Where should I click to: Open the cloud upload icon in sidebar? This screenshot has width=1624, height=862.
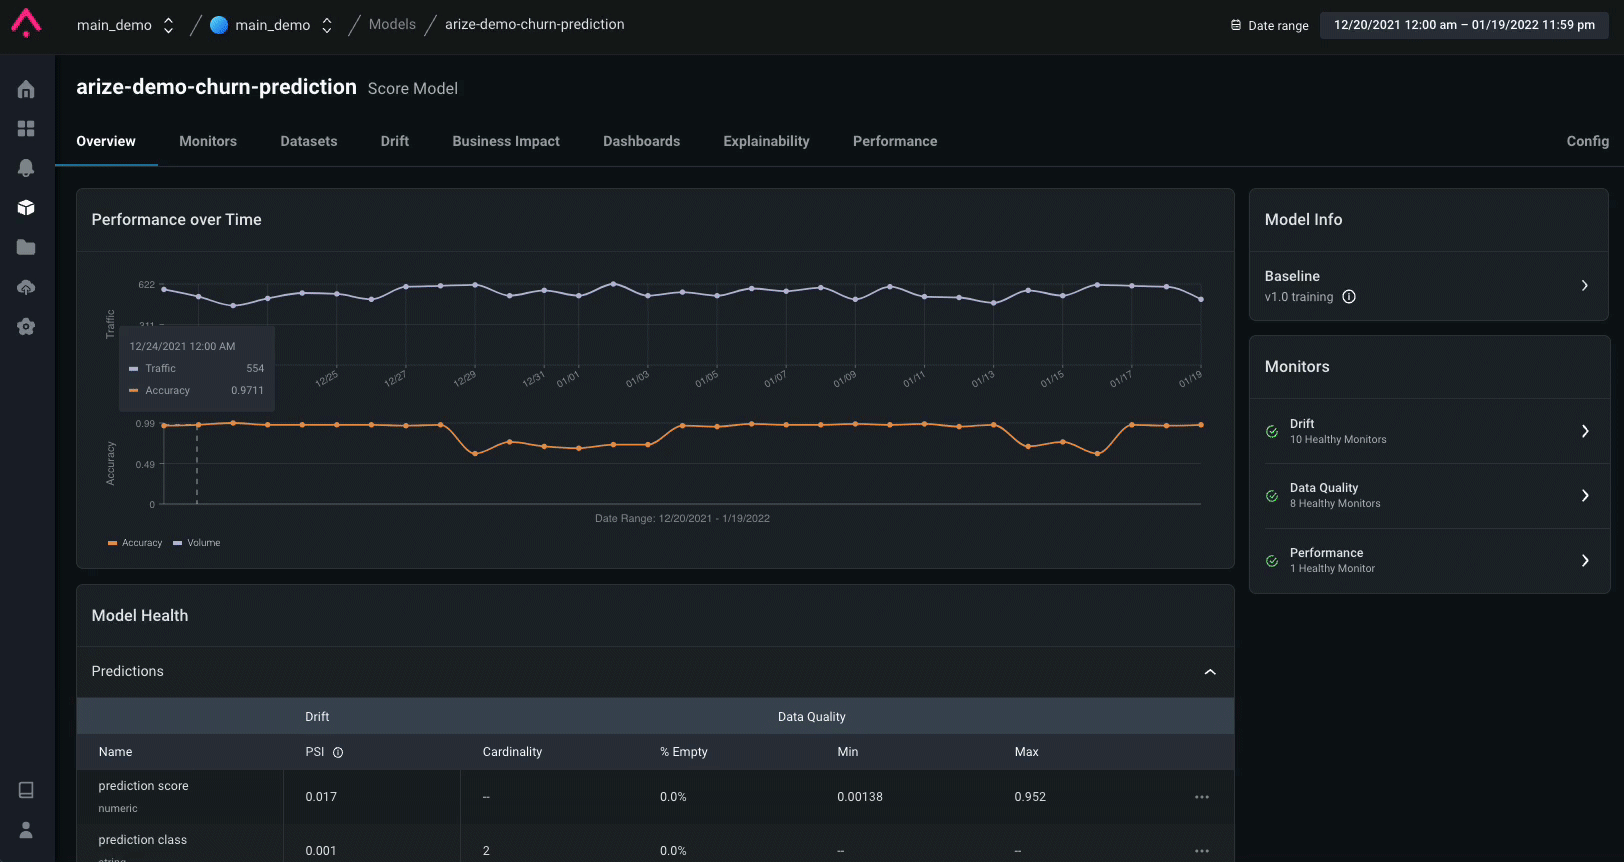pos(26,287)
